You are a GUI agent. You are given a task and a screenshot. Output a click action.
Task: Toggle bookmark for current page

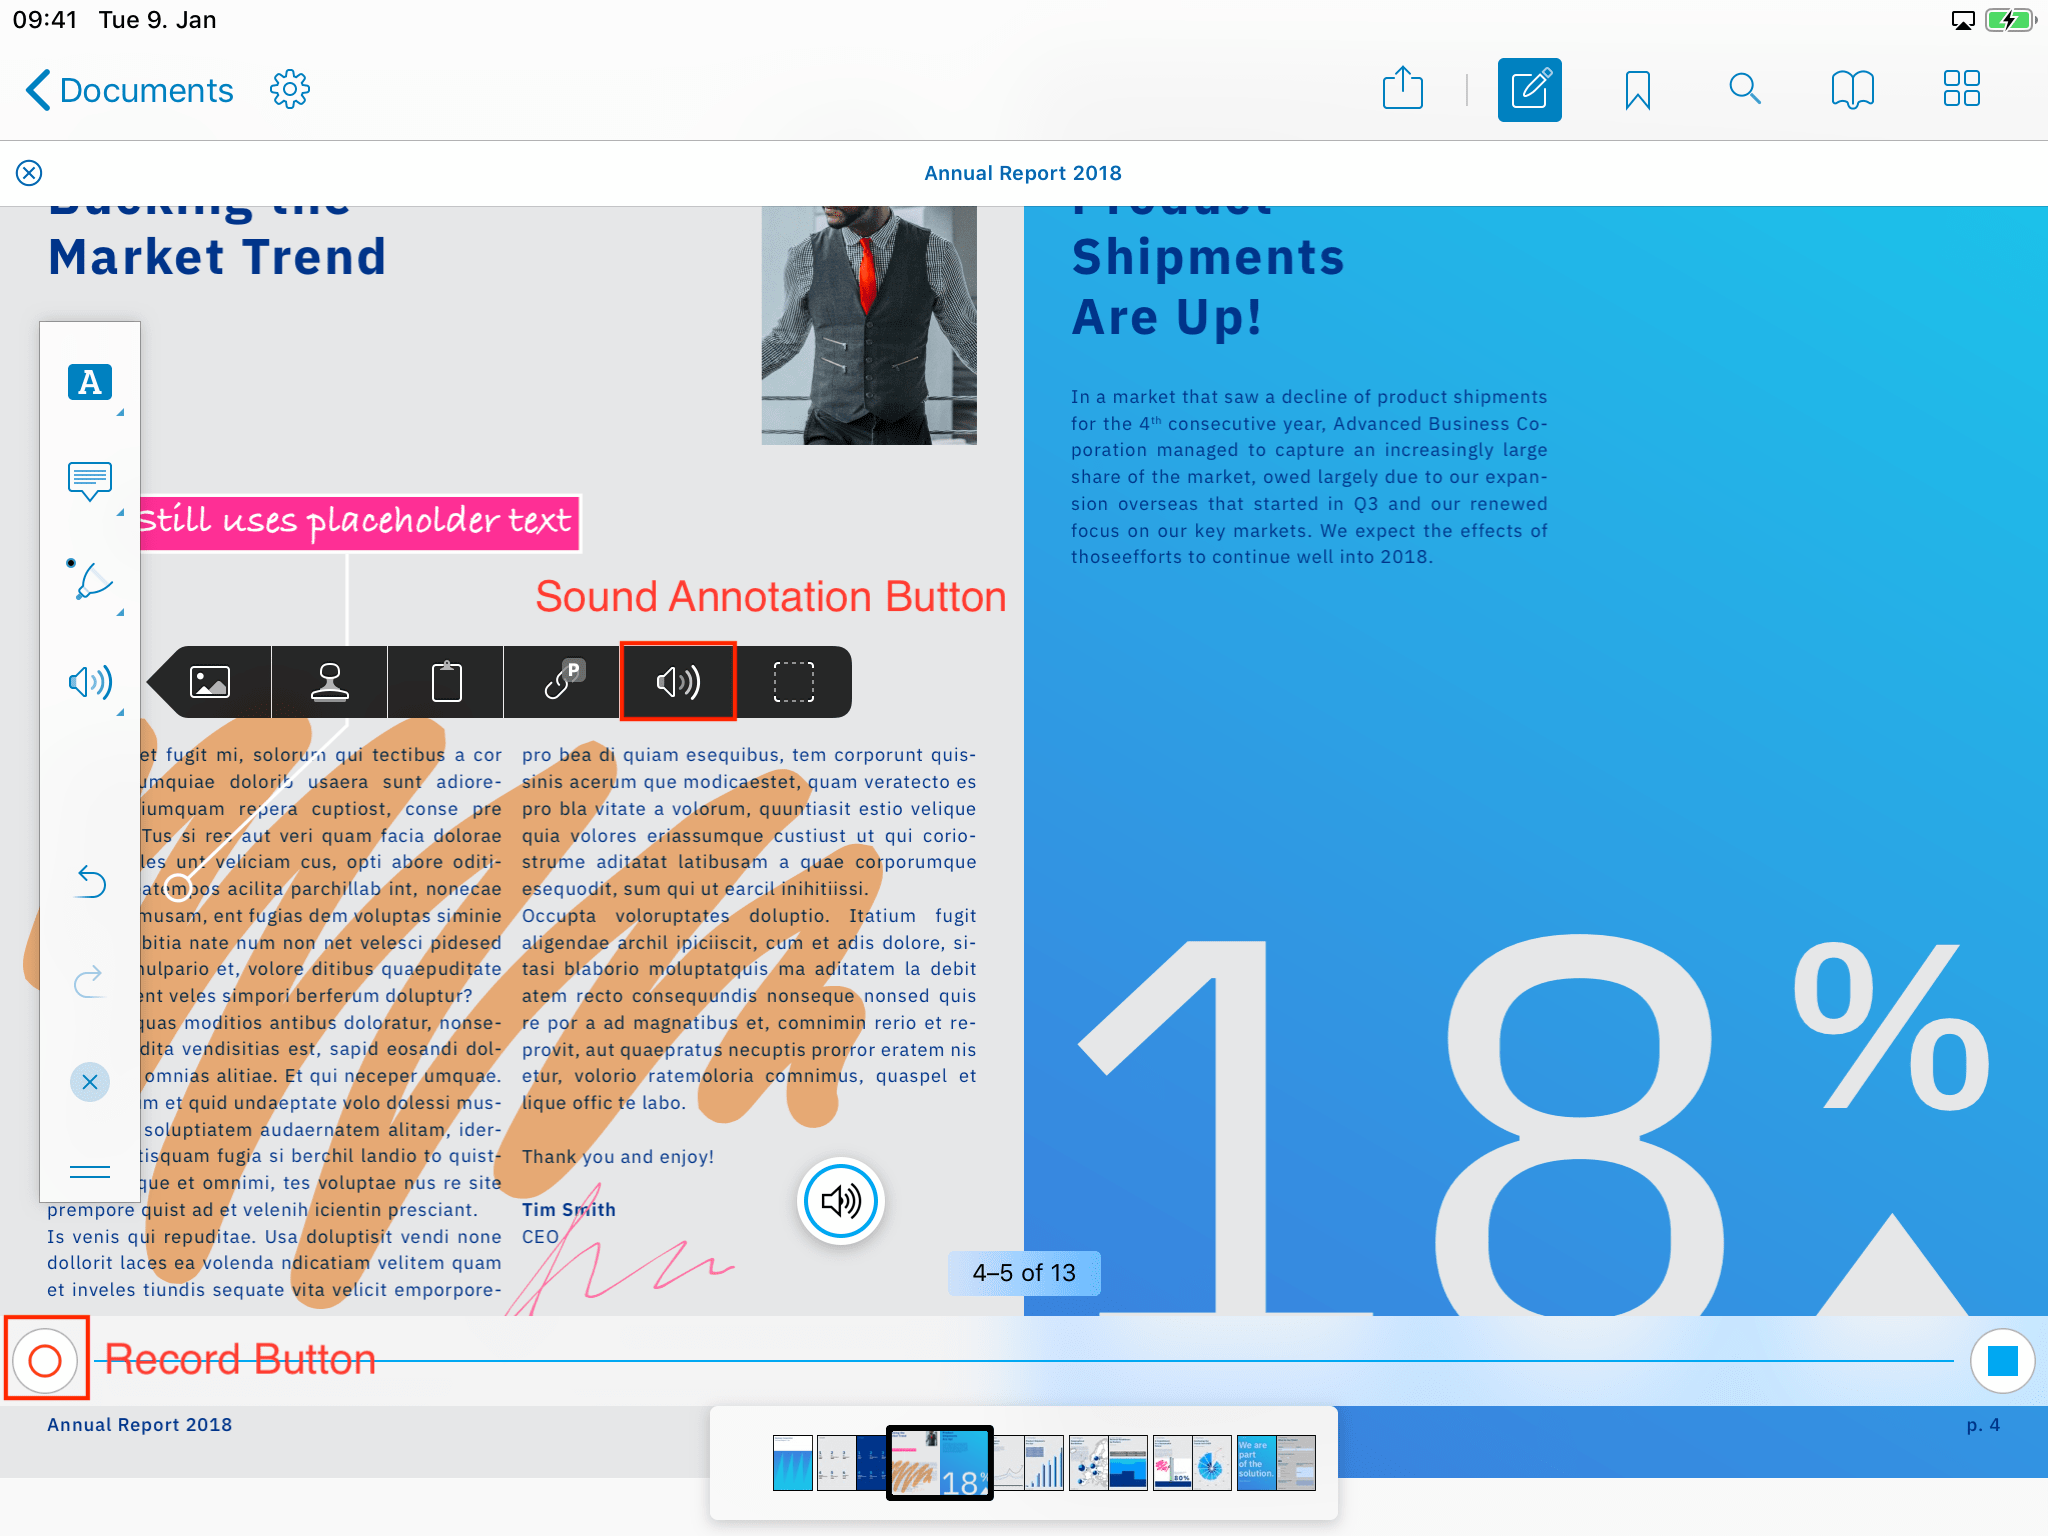tap(1638, 90)
